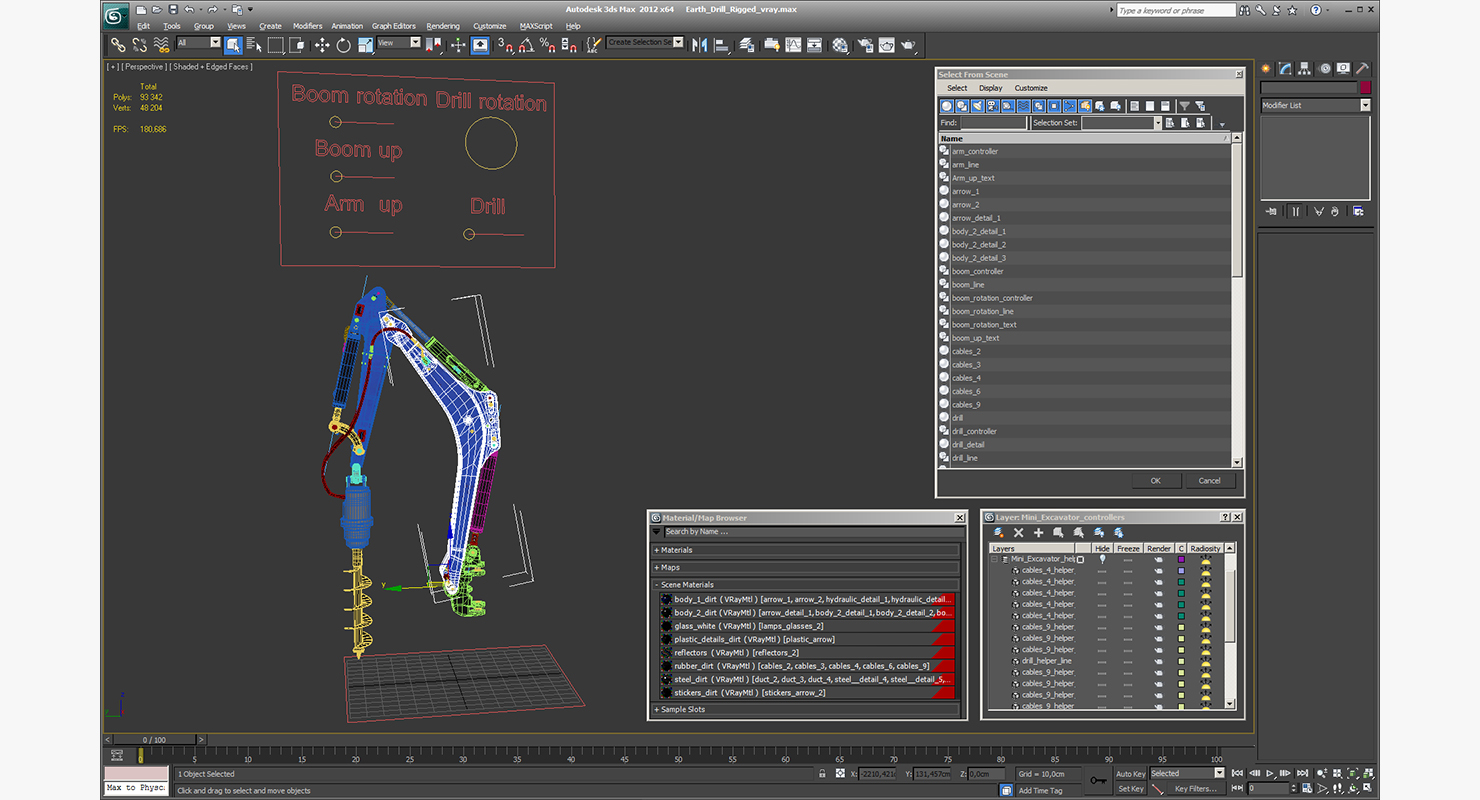The width and height of the screenshot is (1480, 800).
Task: Click the Name column header
Action: point(1085,138)
